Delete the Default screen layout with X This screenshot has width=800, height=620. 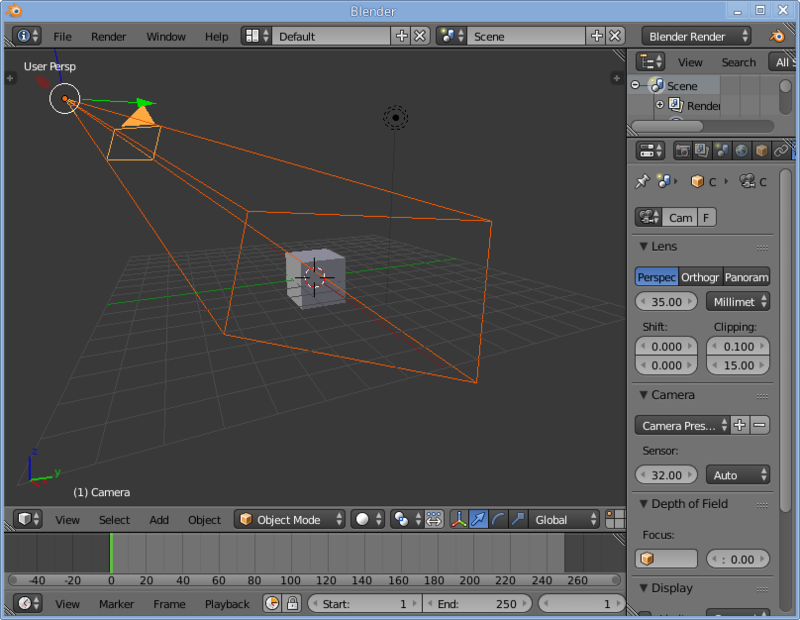click(420, 36)
